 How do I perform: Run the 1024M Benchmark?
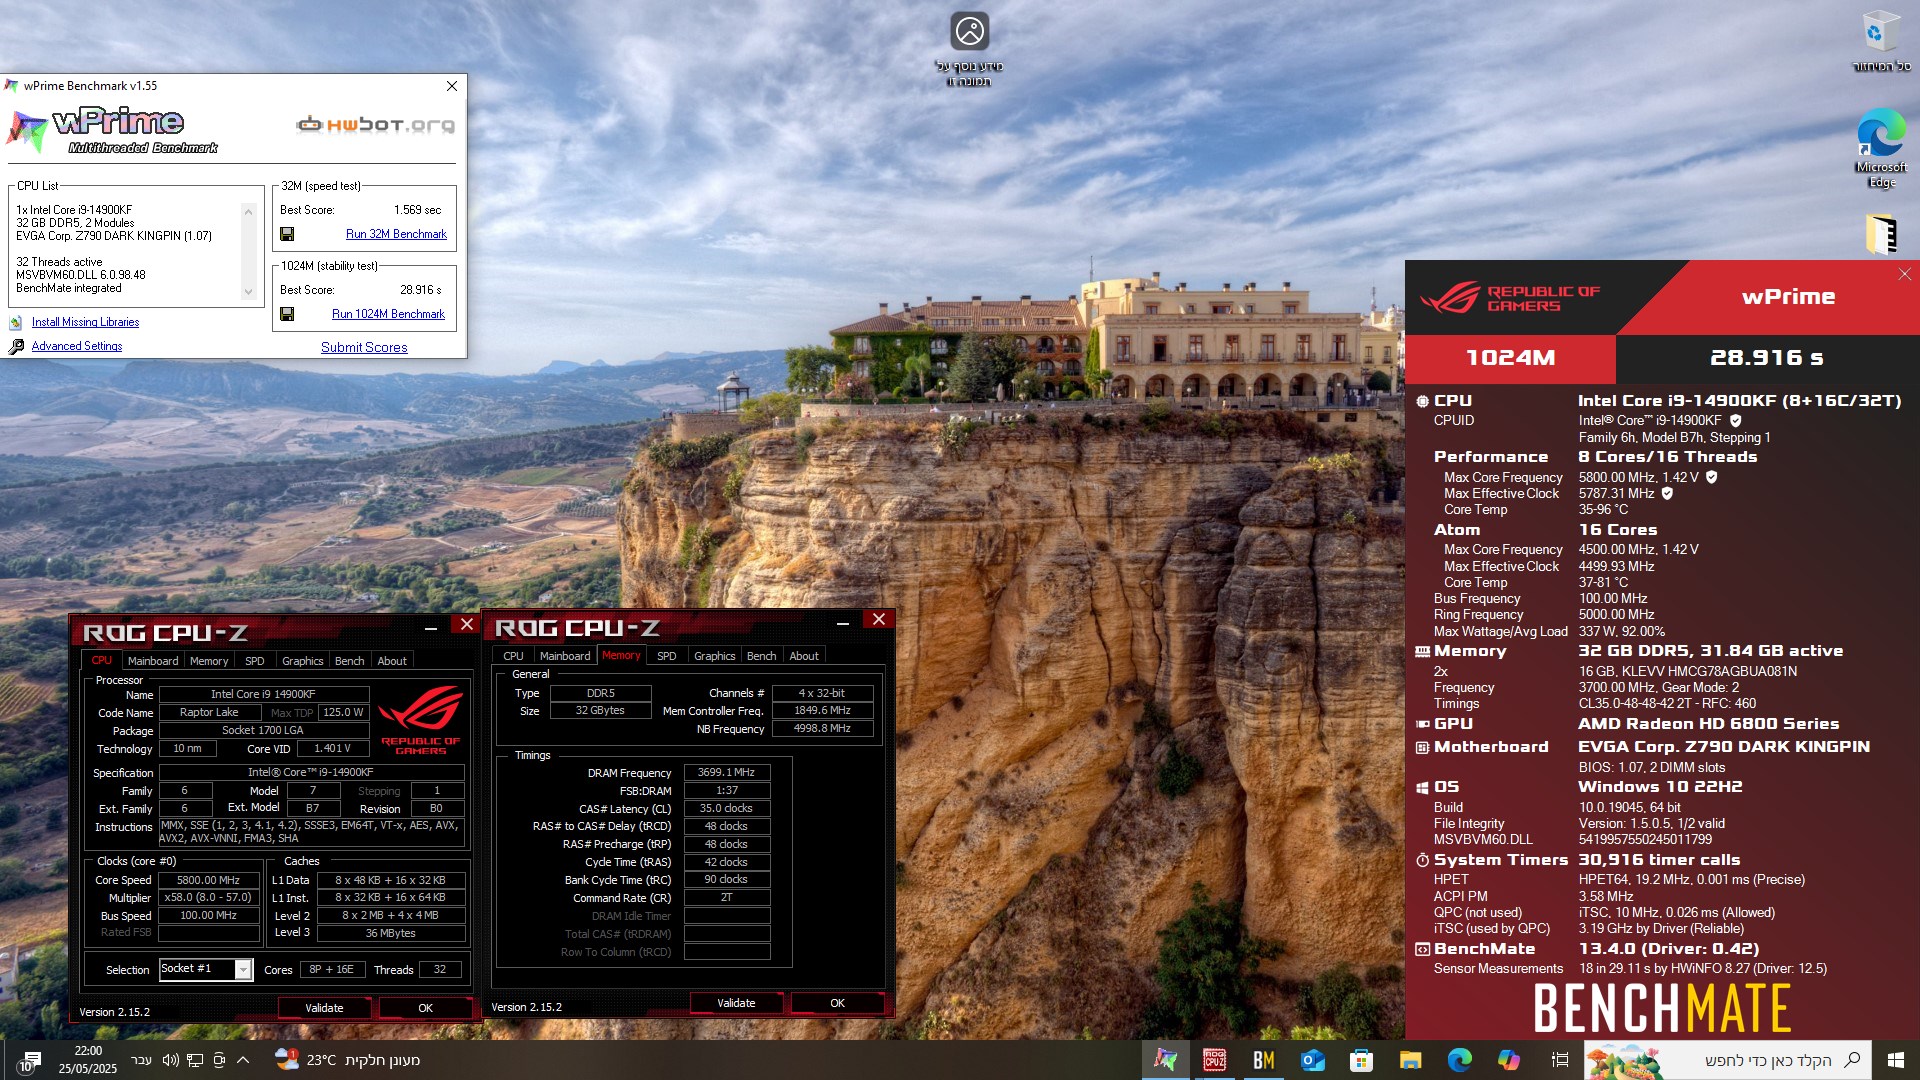click(388, 314)
